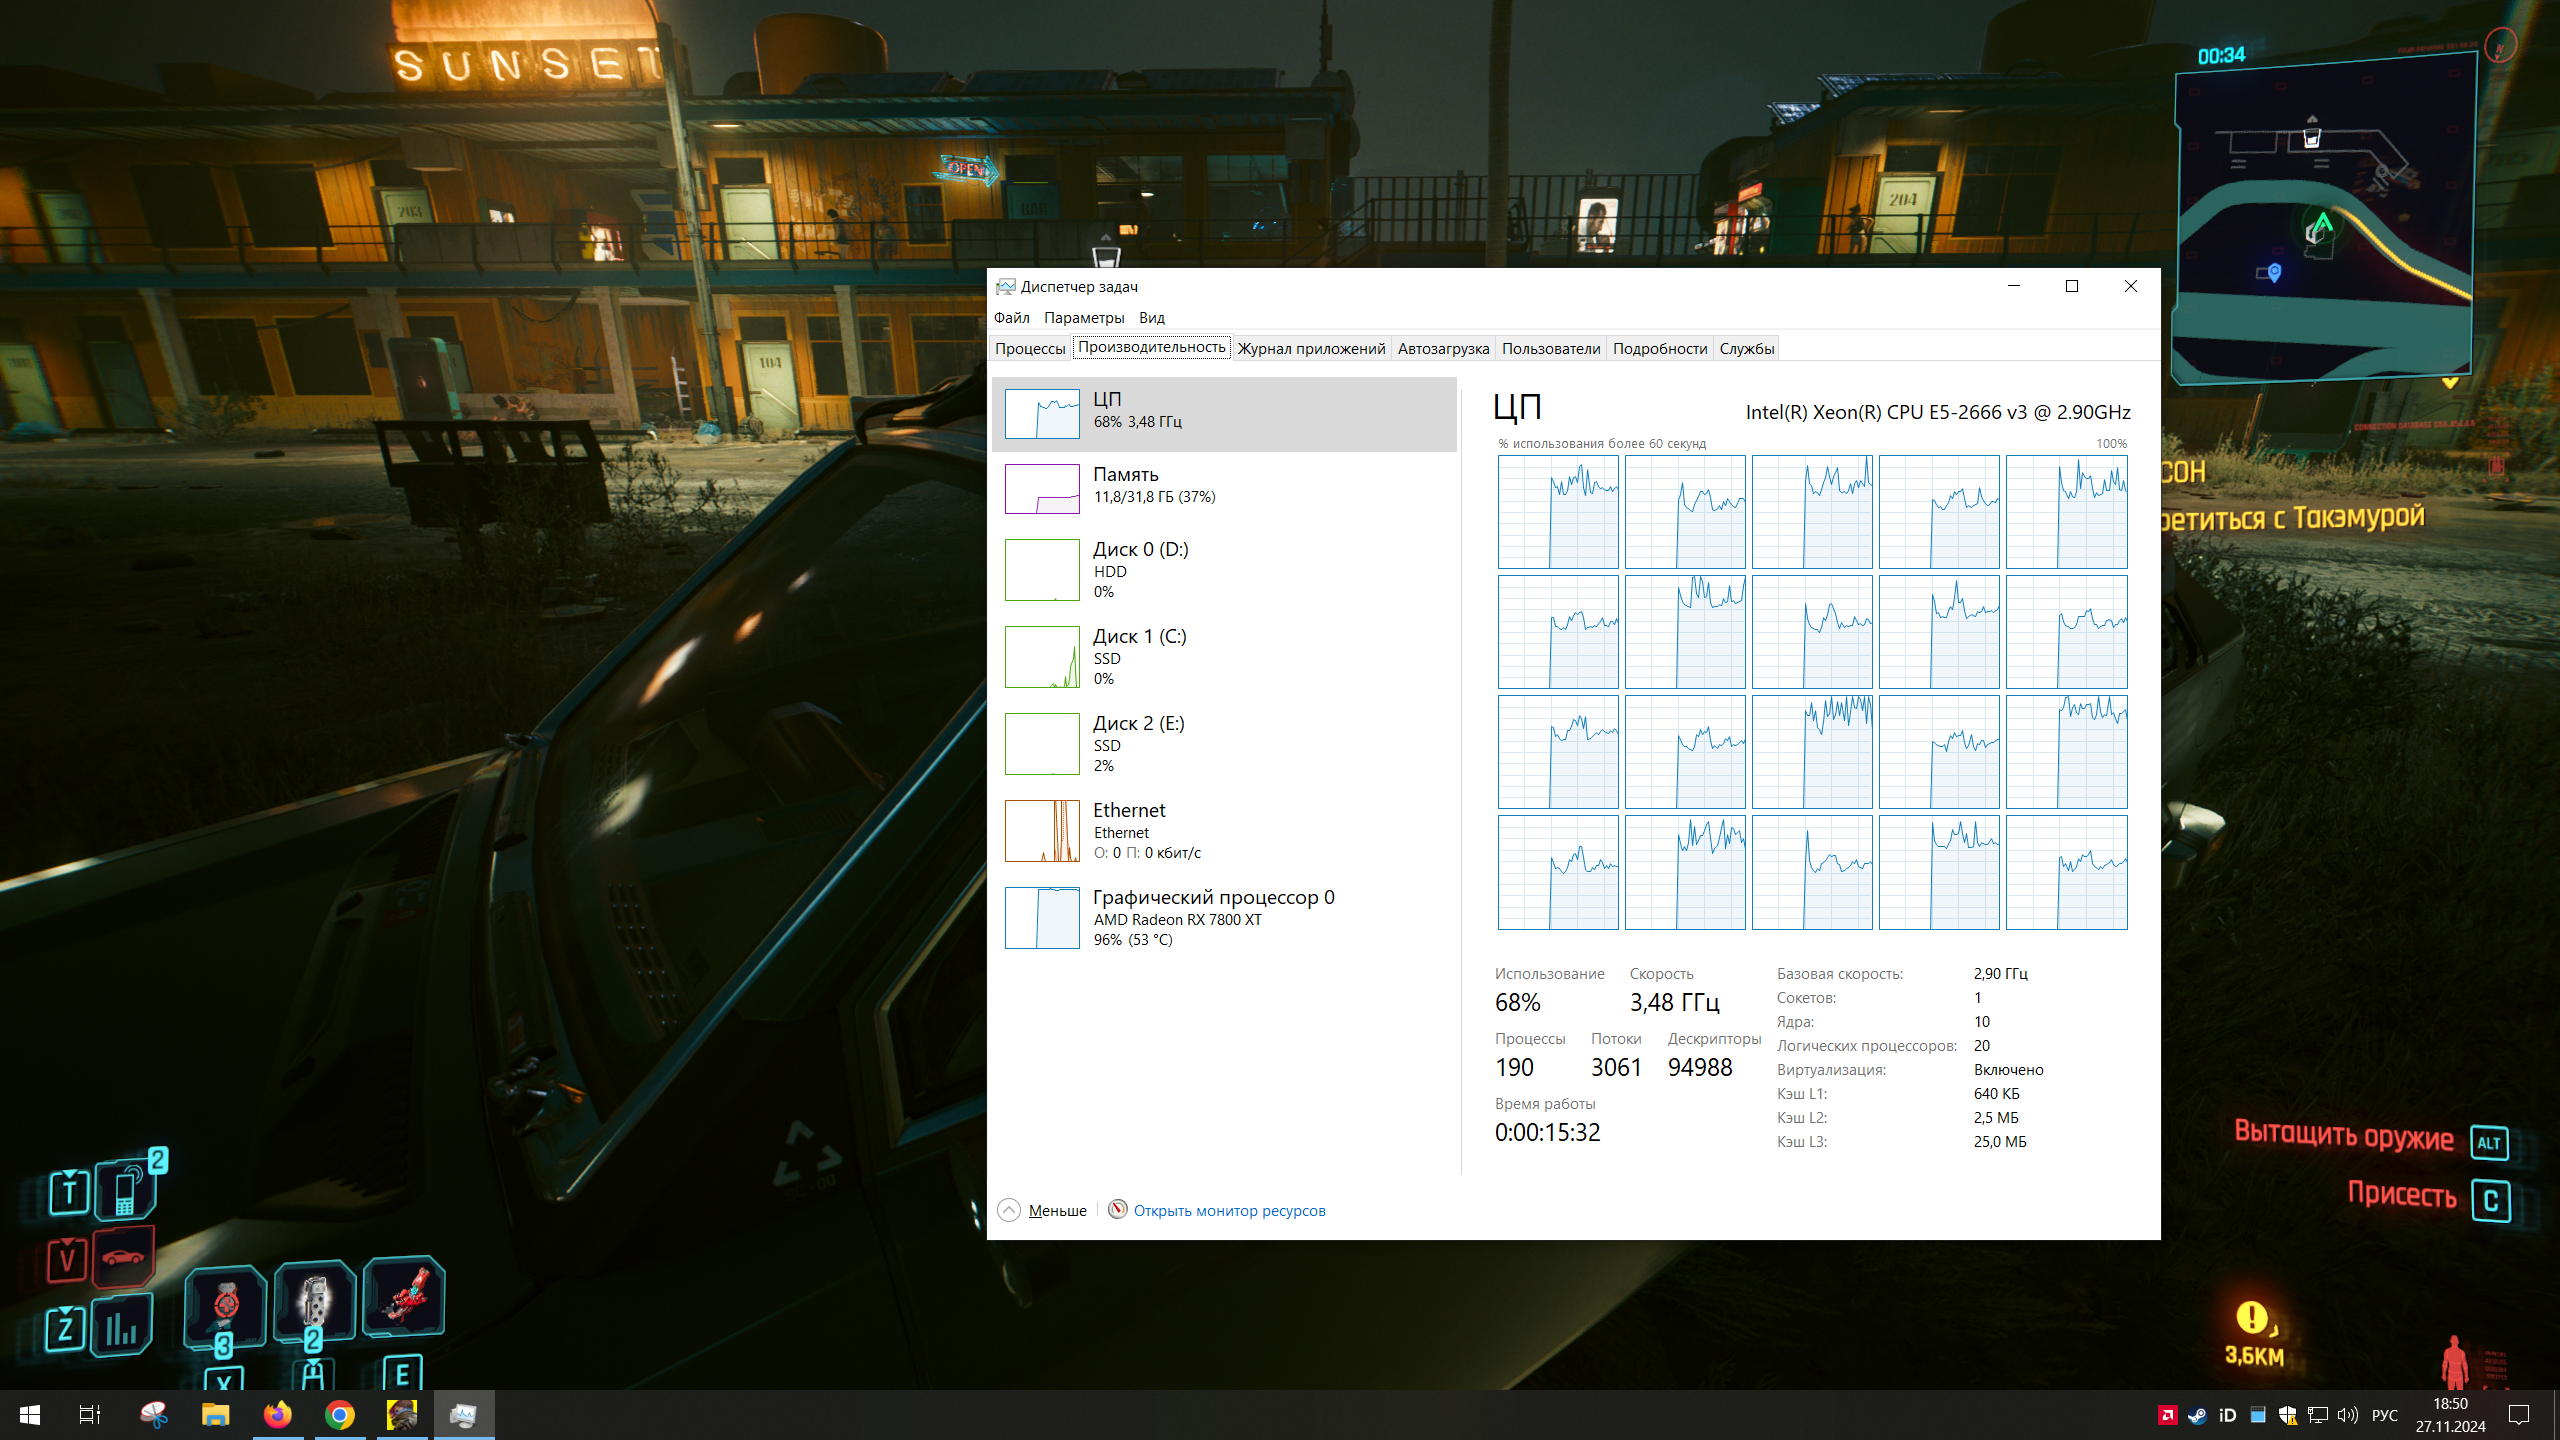This screenshot has width=2560, height=1440.
Task: Click the Z key prompt in game HUD
Action: click(x=65, y=1329)
